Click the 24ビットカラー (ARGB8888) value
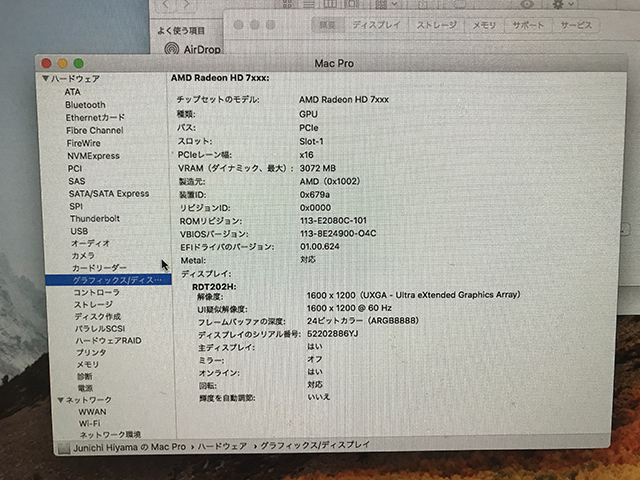640x480 pixels. coord(363,321)
